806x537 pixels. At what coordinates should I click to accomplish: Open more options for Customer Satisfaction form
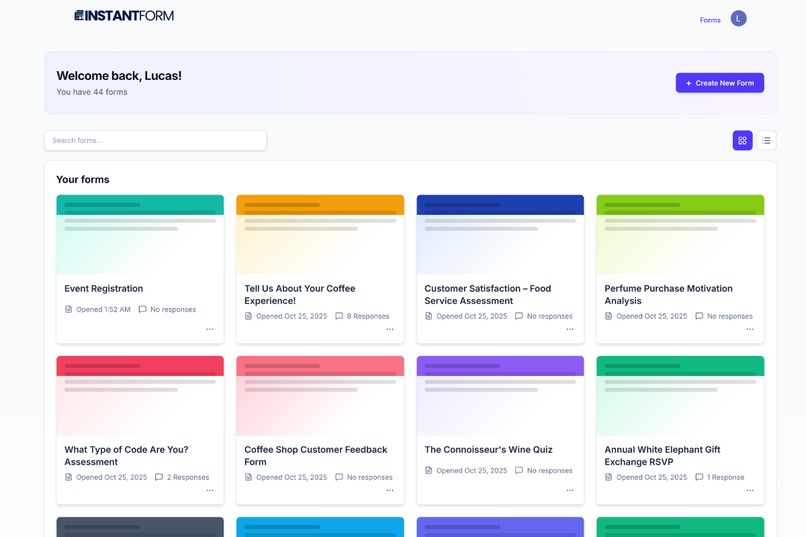[570, 329]
